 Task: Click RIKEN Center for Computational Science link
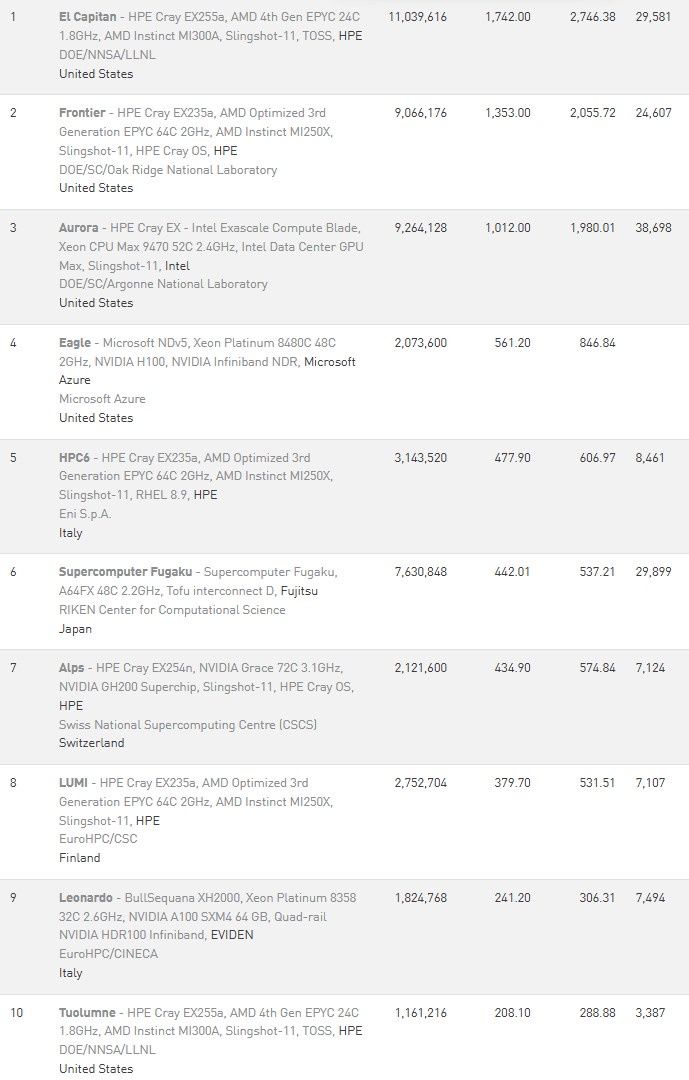point(172,610)
